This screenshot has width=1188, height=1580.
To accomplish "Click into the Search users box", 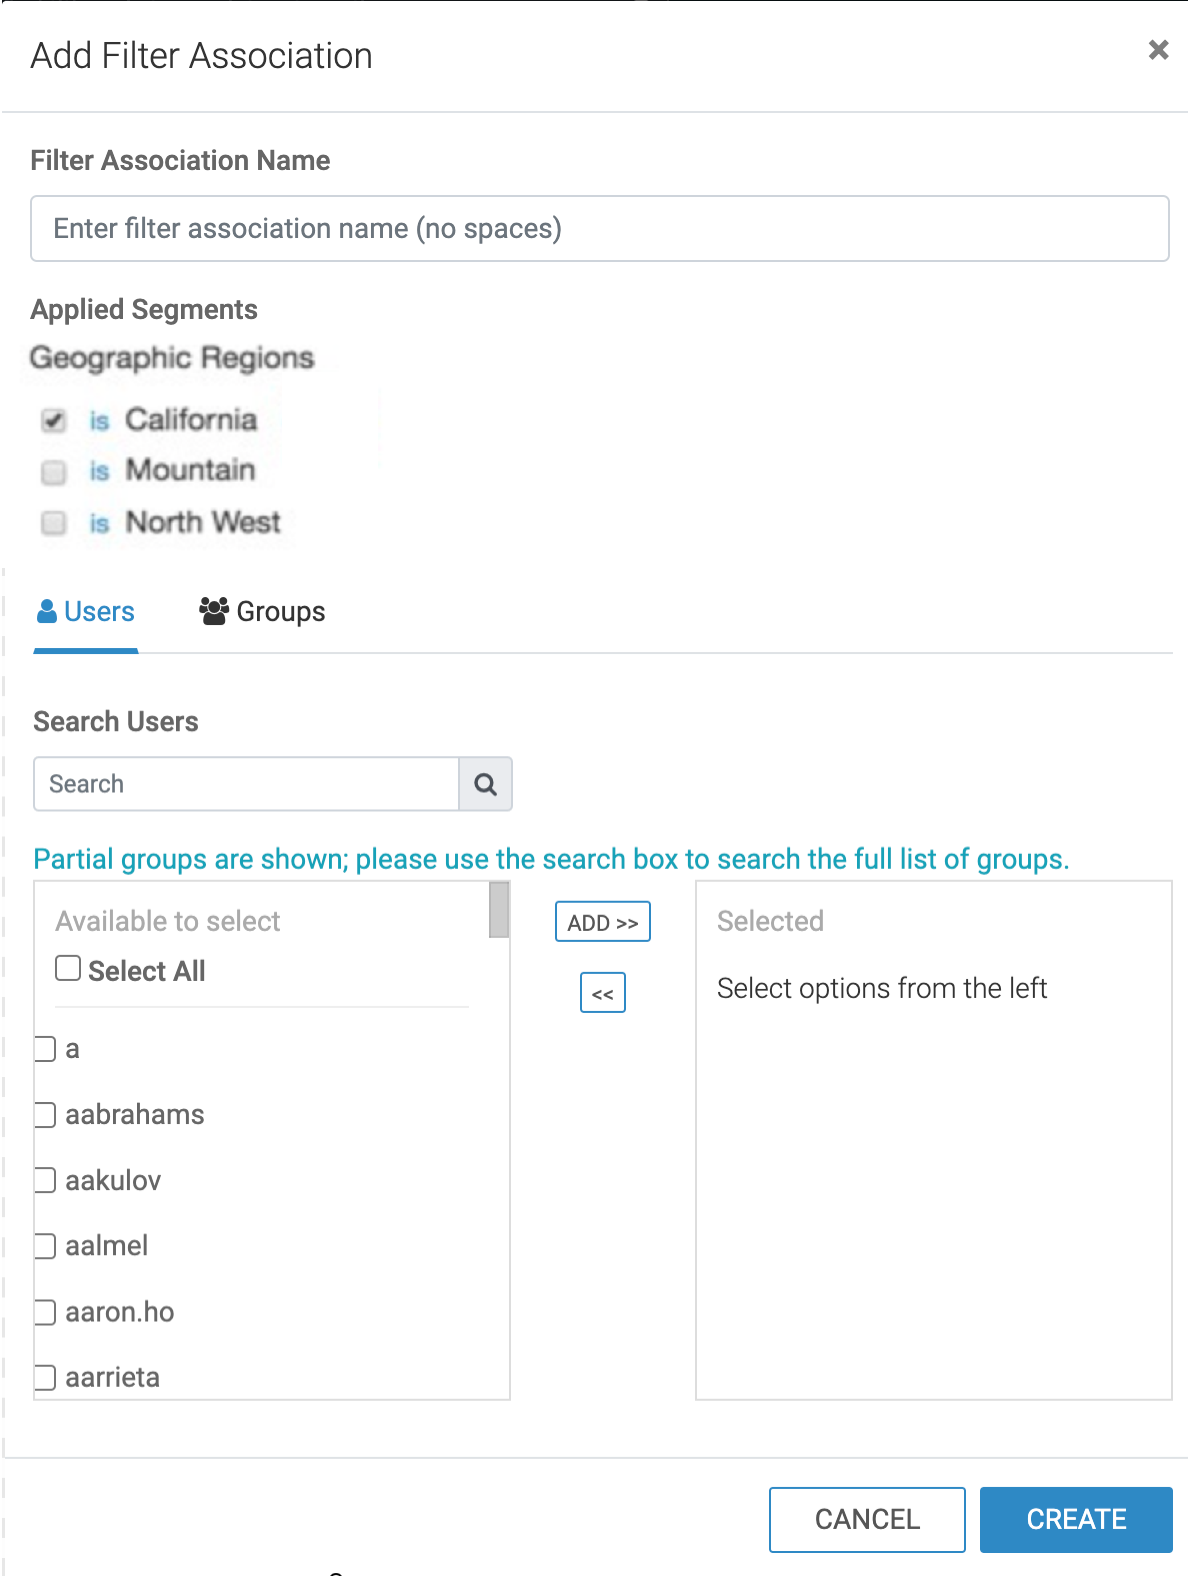I will tap(246, 784).
